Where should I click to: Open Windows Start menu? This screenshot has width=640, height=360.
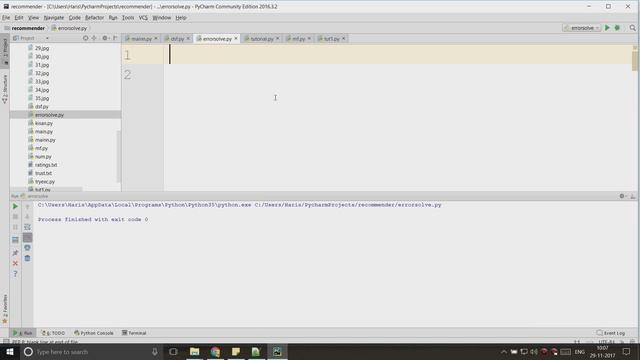click(x=9, y=351)
